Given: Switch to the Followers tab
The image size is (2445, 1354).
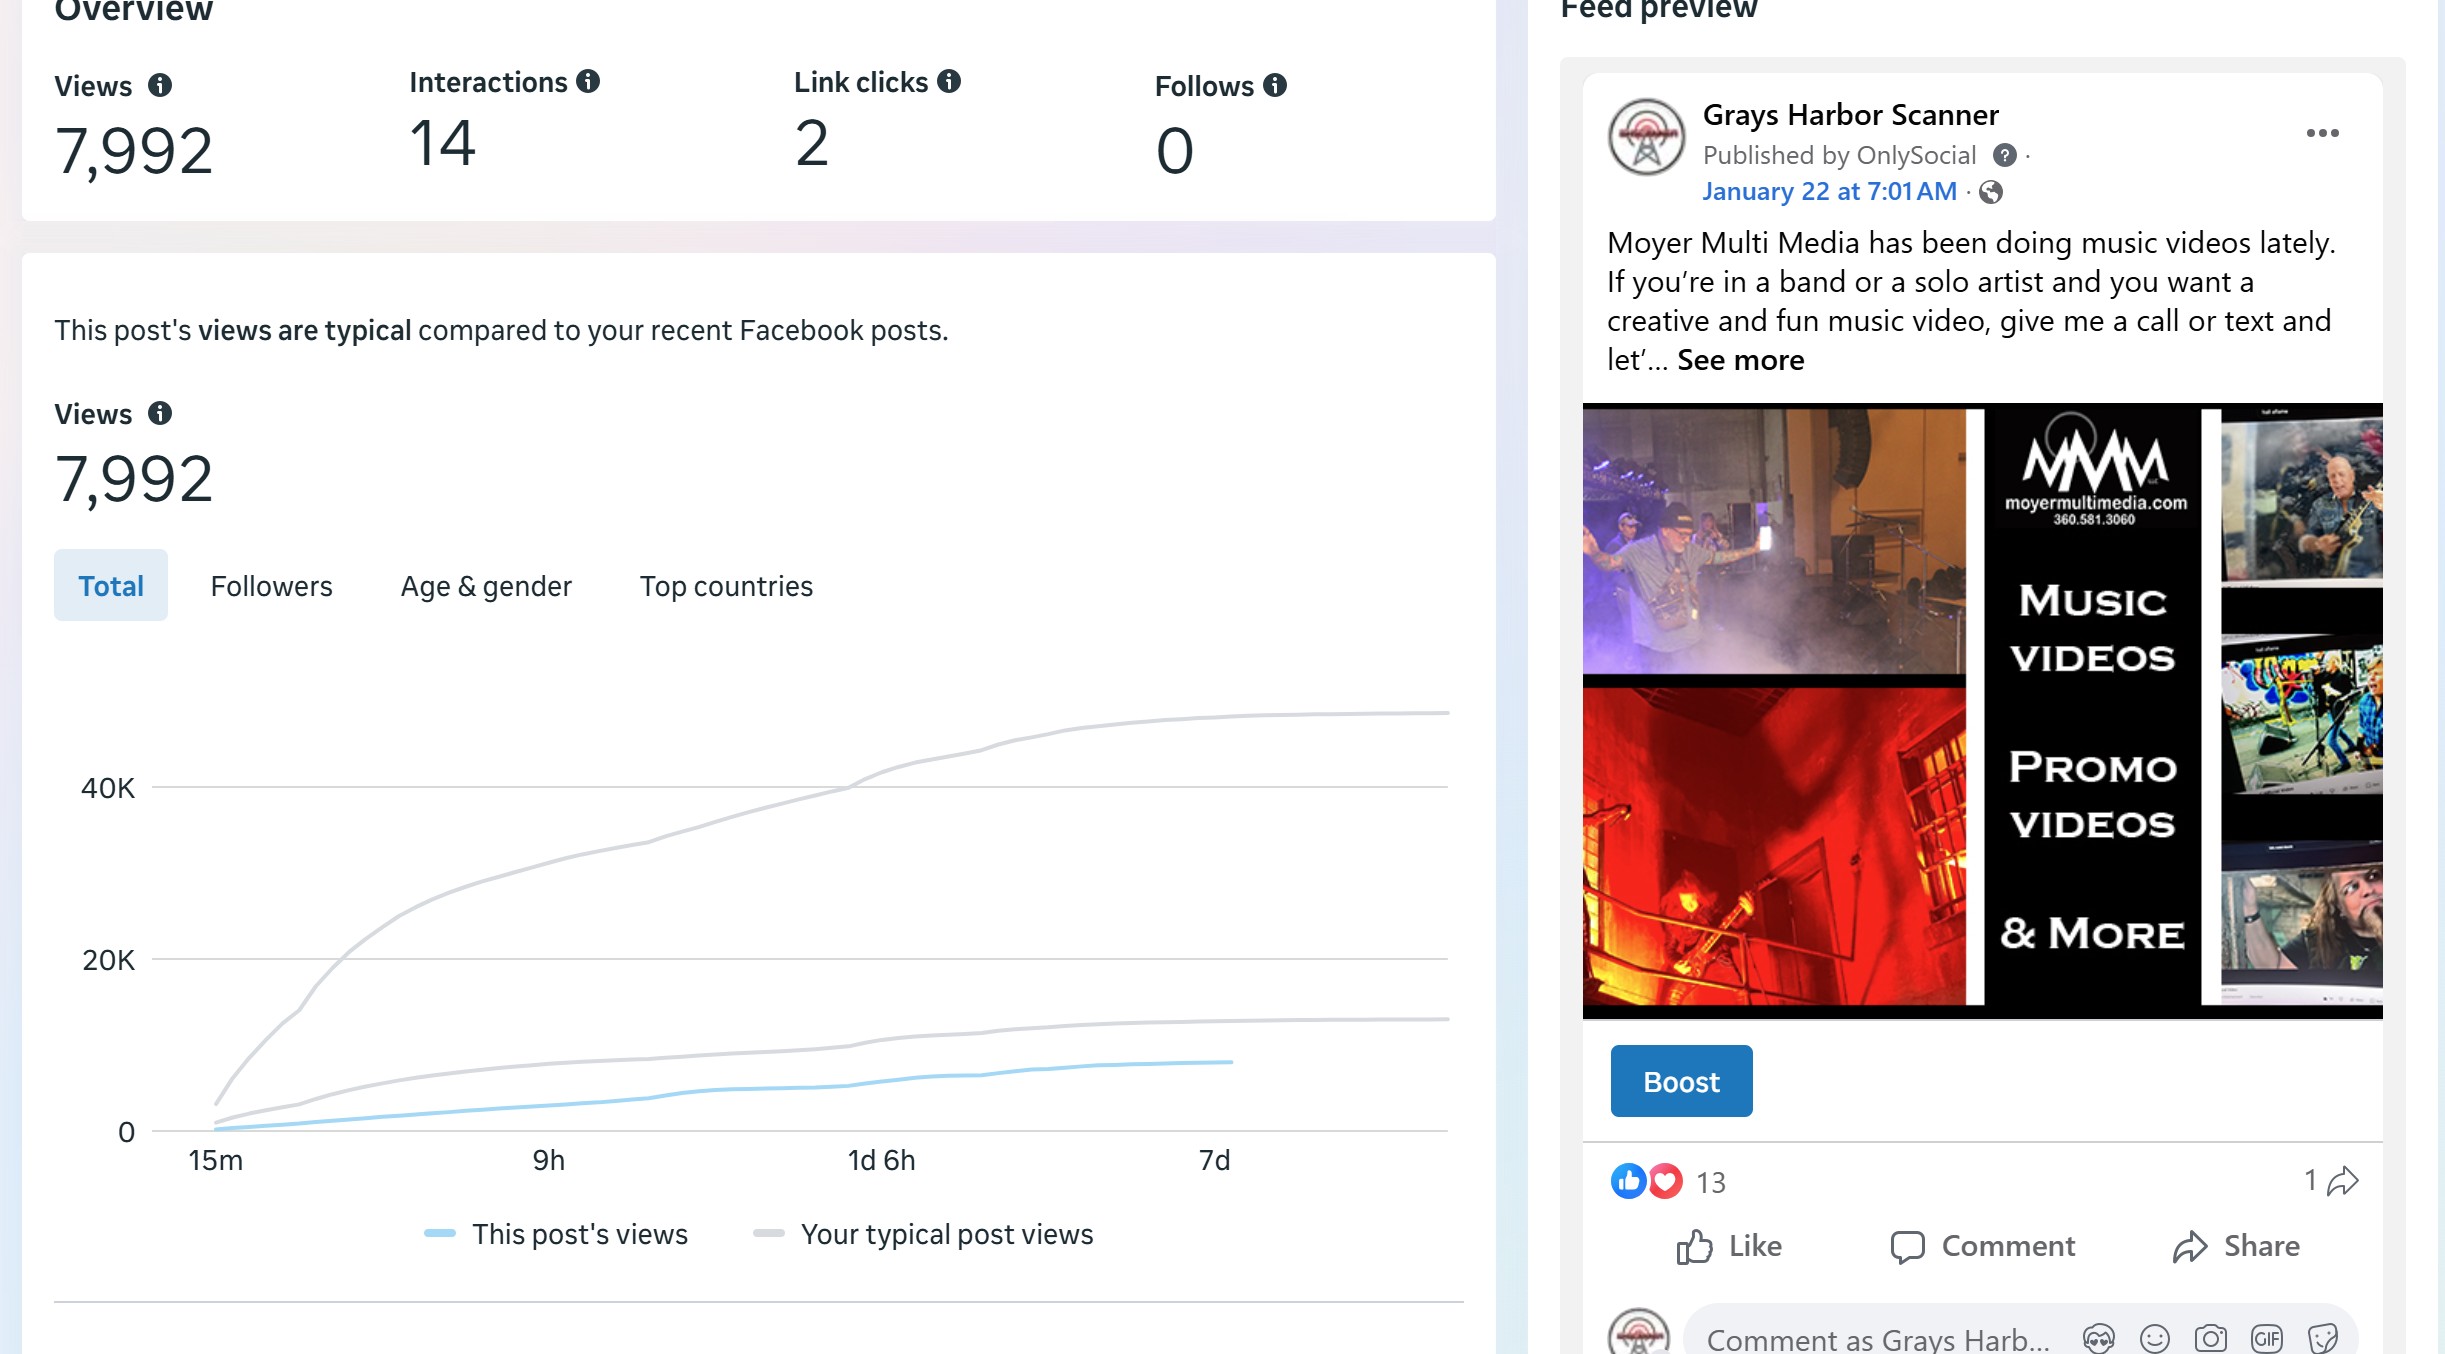Looking at the screenshot, I should [271, 586].
